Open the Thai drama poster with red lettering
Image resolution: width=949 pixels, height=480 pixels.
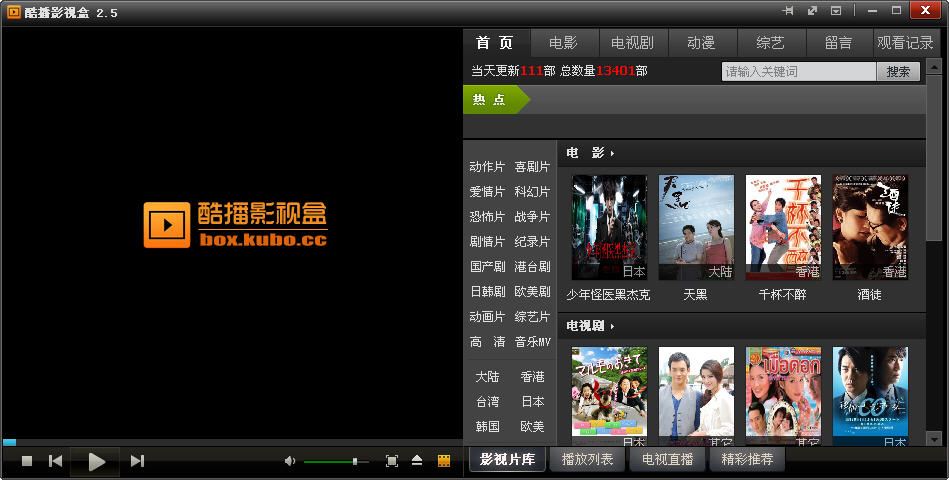783,396
